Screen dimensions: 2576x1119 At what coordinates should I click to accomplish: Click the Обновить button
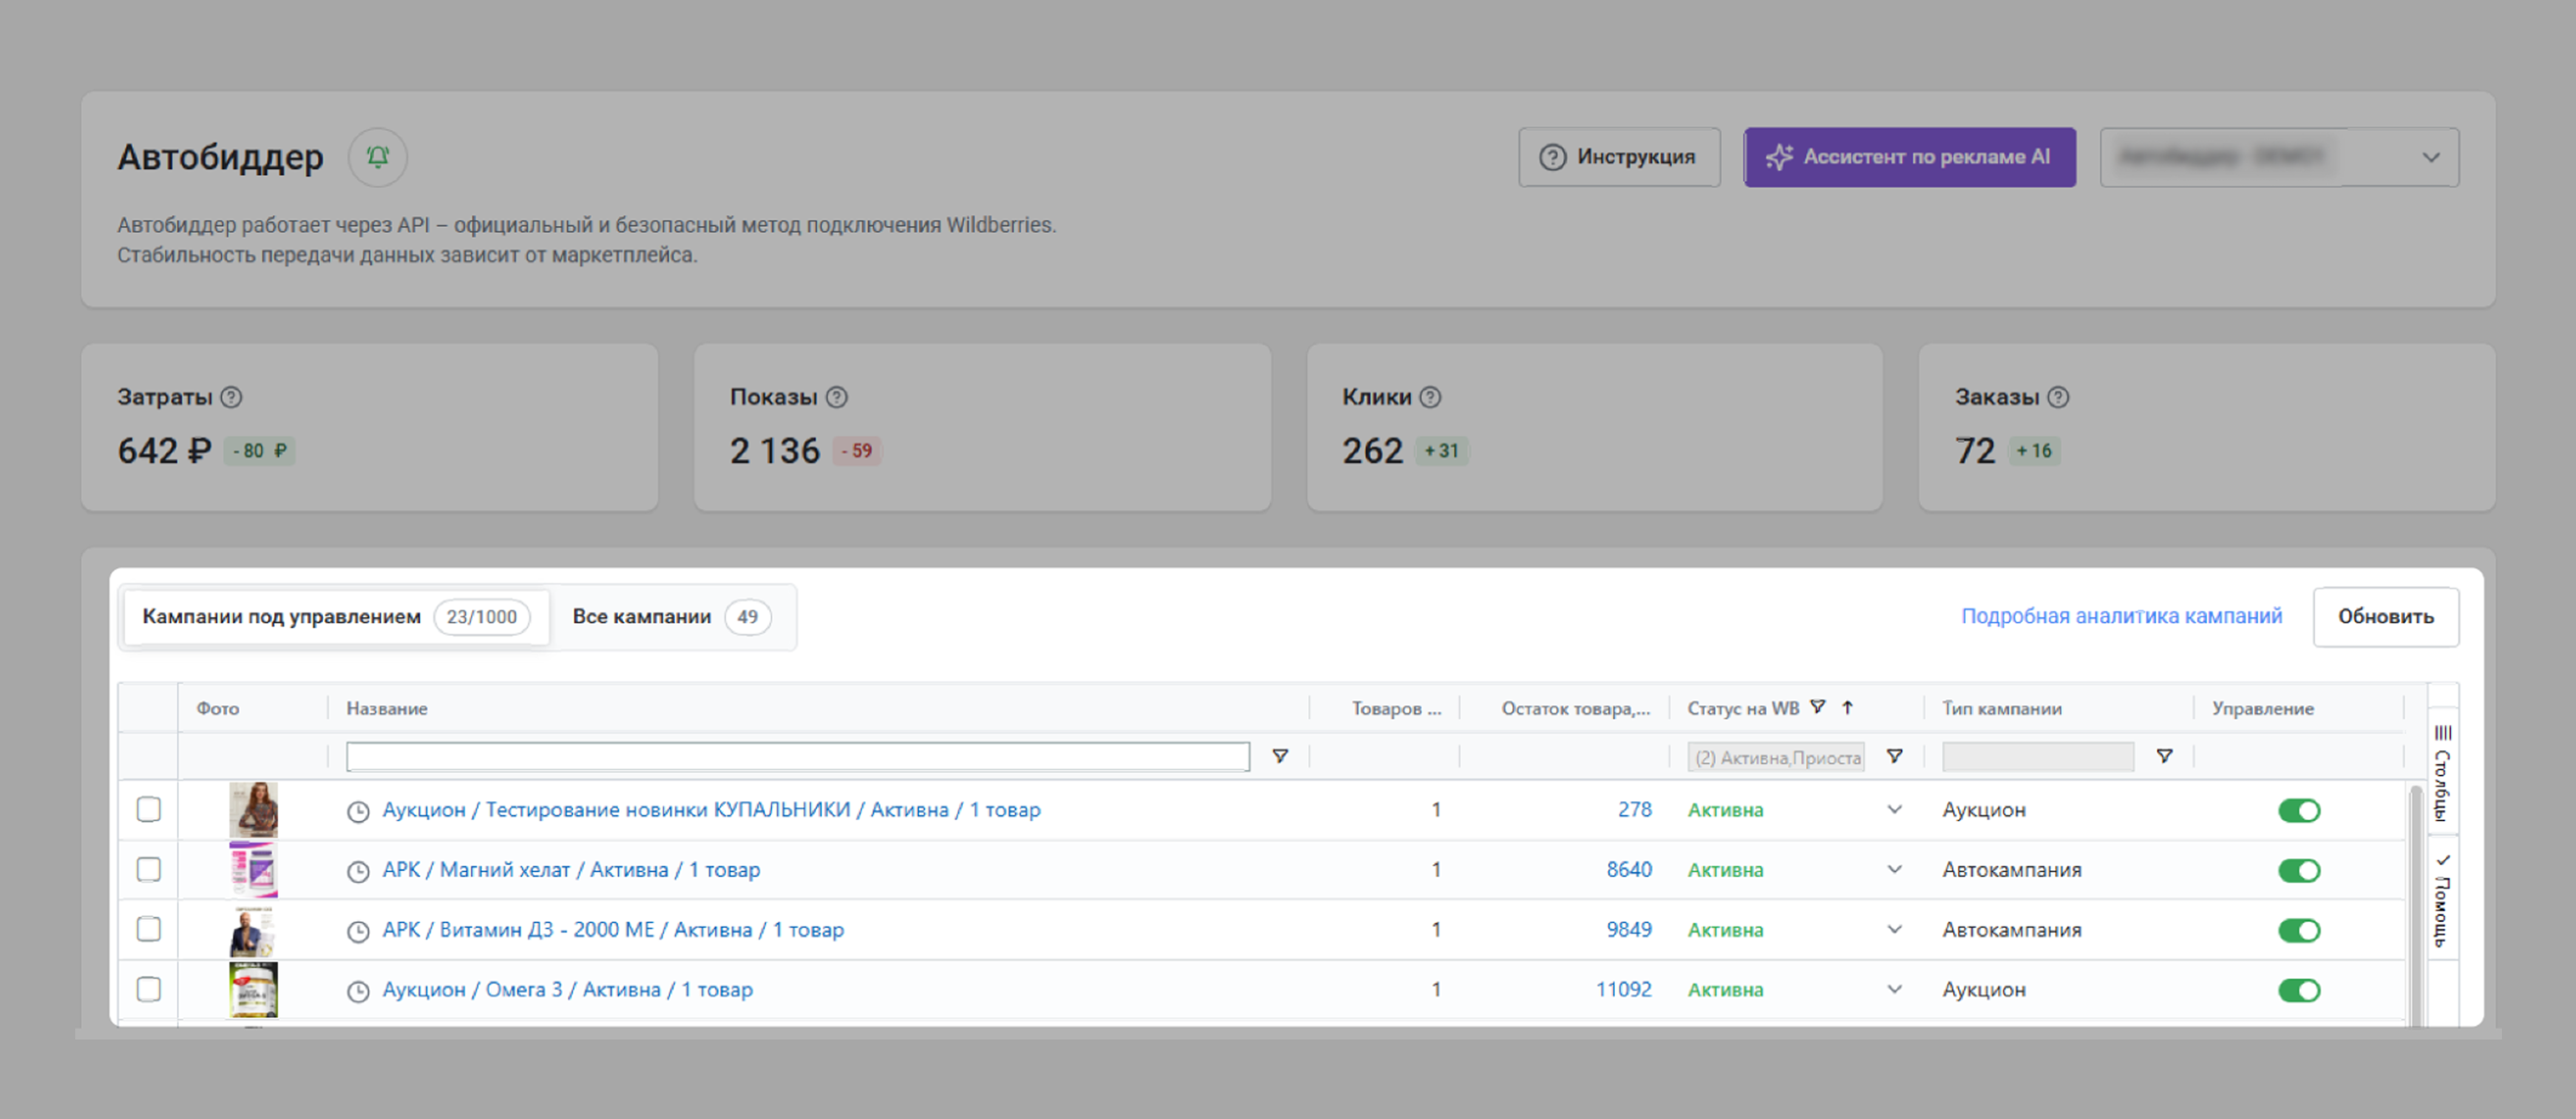coord(2385,616)
